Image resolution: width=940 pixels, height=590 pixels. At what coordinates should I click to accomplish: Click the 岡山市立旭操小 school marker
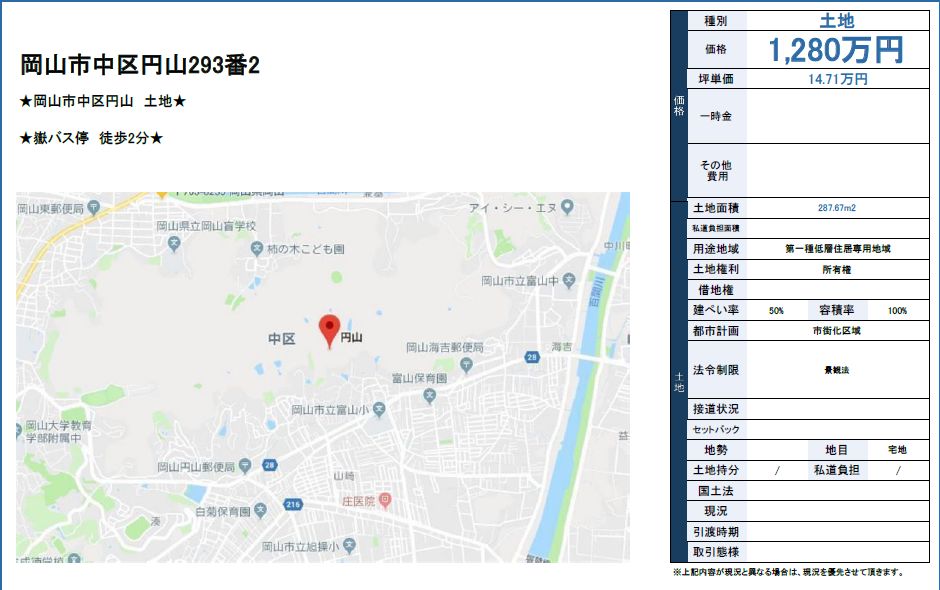click(350, 546)
